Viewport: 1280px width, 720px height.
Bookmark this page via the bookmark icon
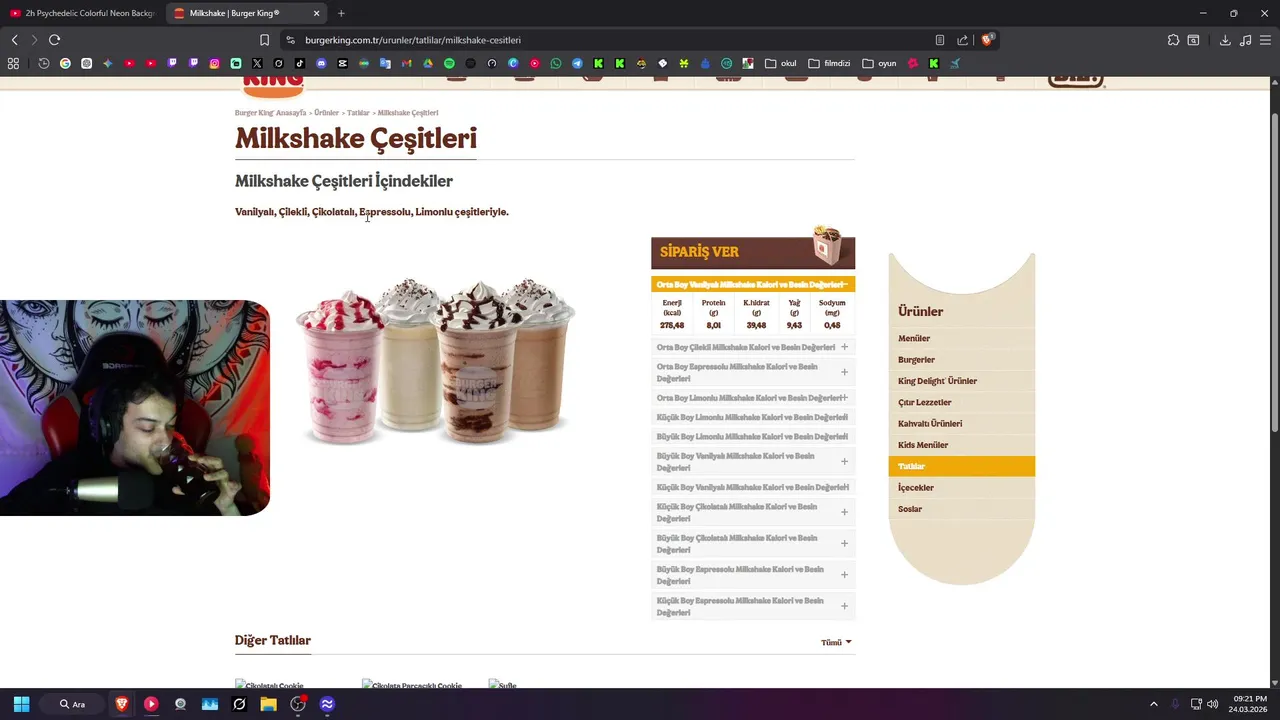(x=264, y=40)
